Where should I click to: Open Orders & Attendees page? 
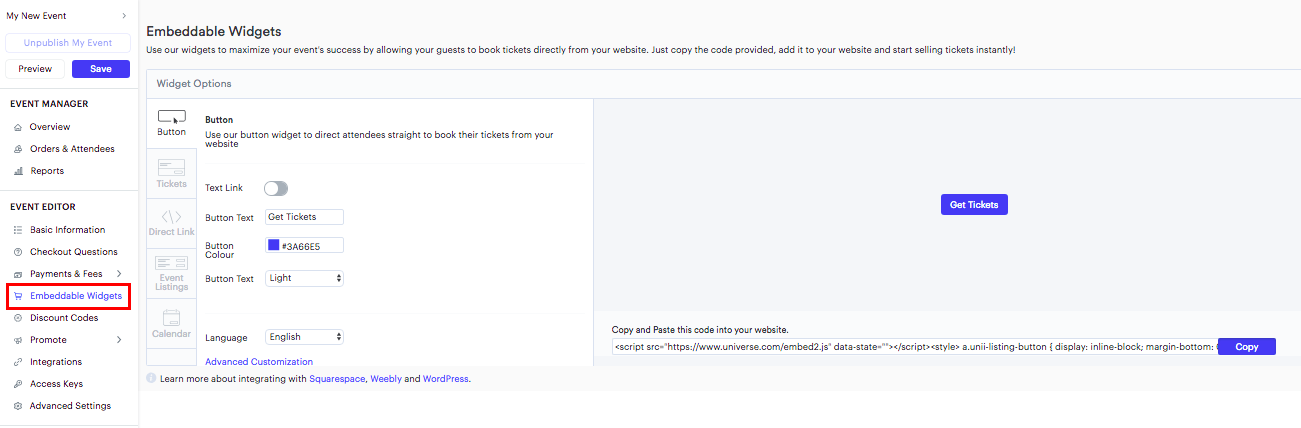[x=72, y=149]
